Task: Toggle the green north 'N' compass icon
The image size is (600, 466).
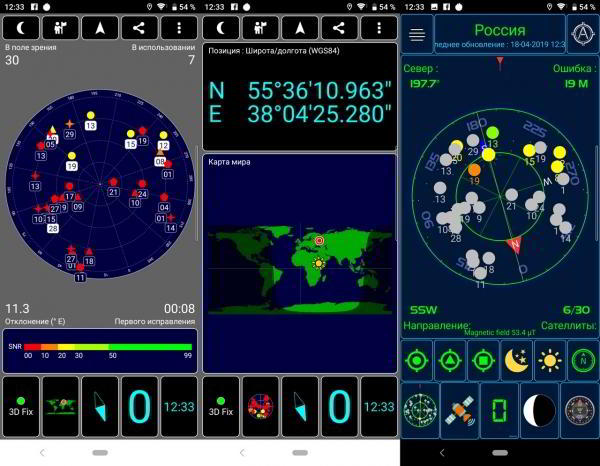Action: click(582, 360)
